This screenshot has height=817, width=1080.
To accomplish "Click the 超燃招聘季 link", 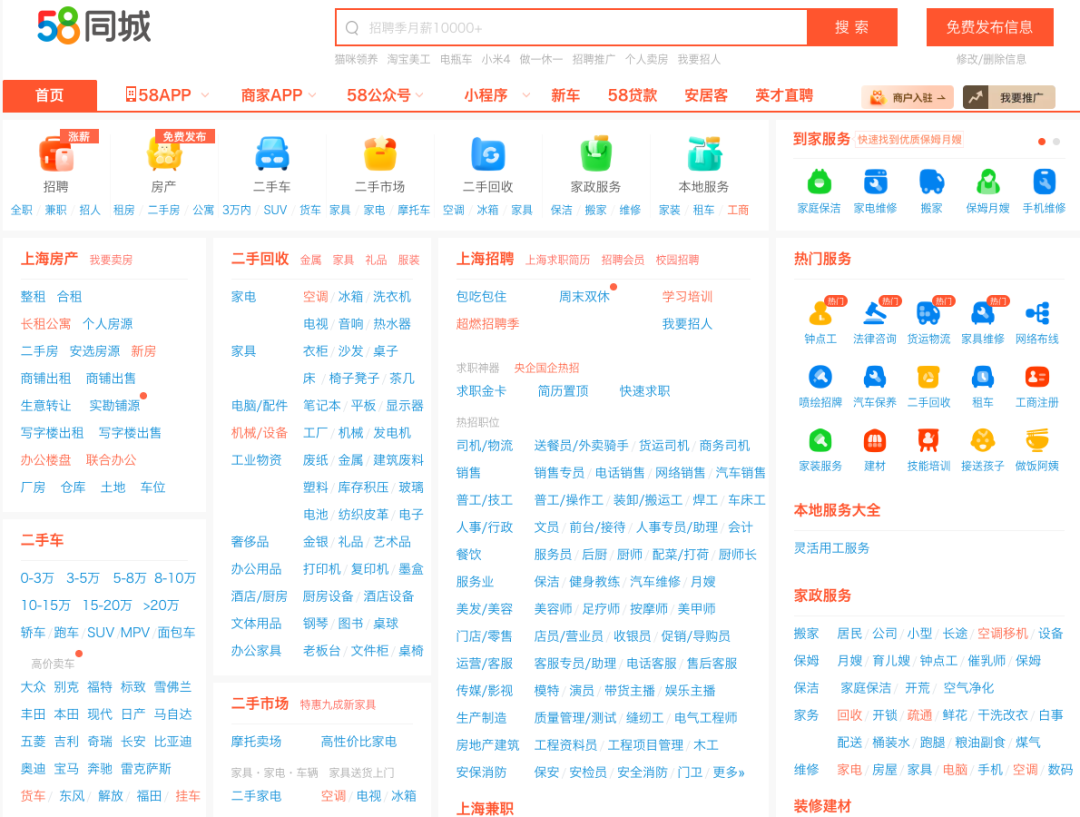I will coord(488,324).
